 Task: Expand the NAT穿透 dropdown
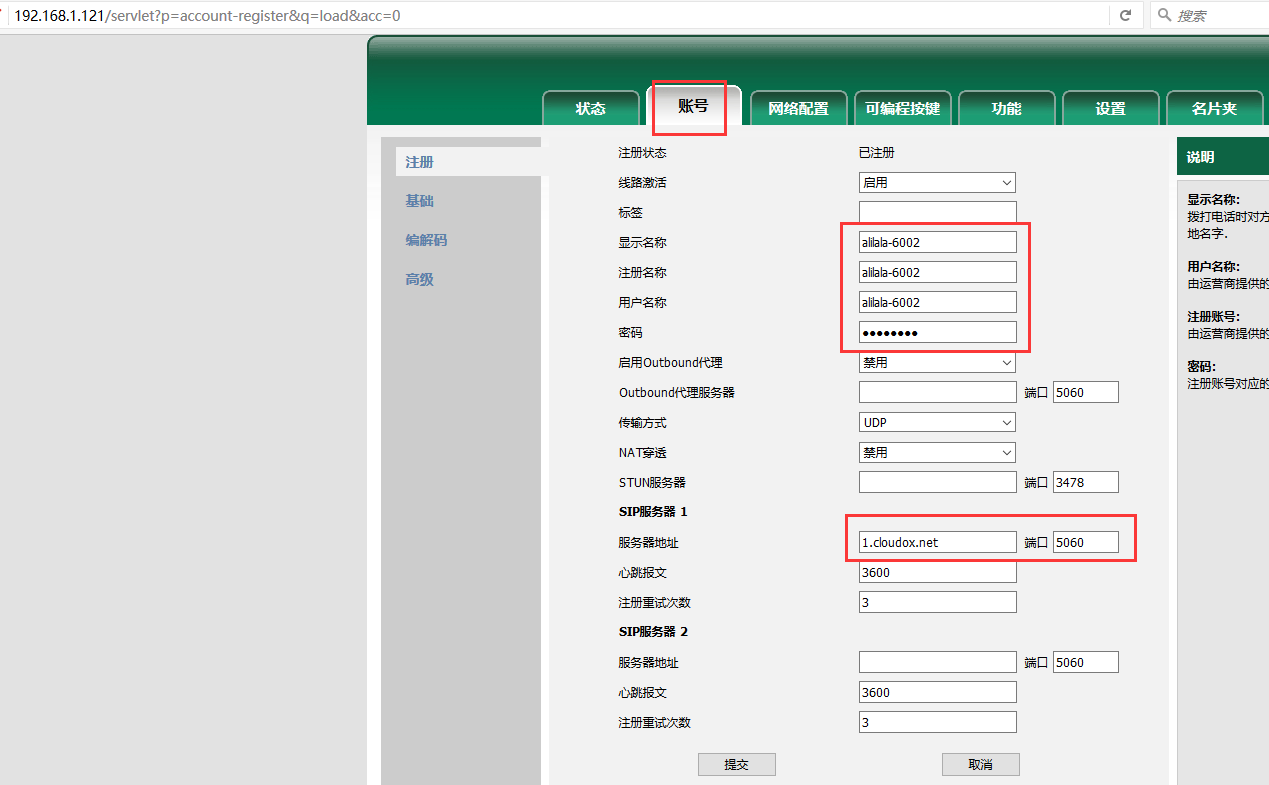937,453
